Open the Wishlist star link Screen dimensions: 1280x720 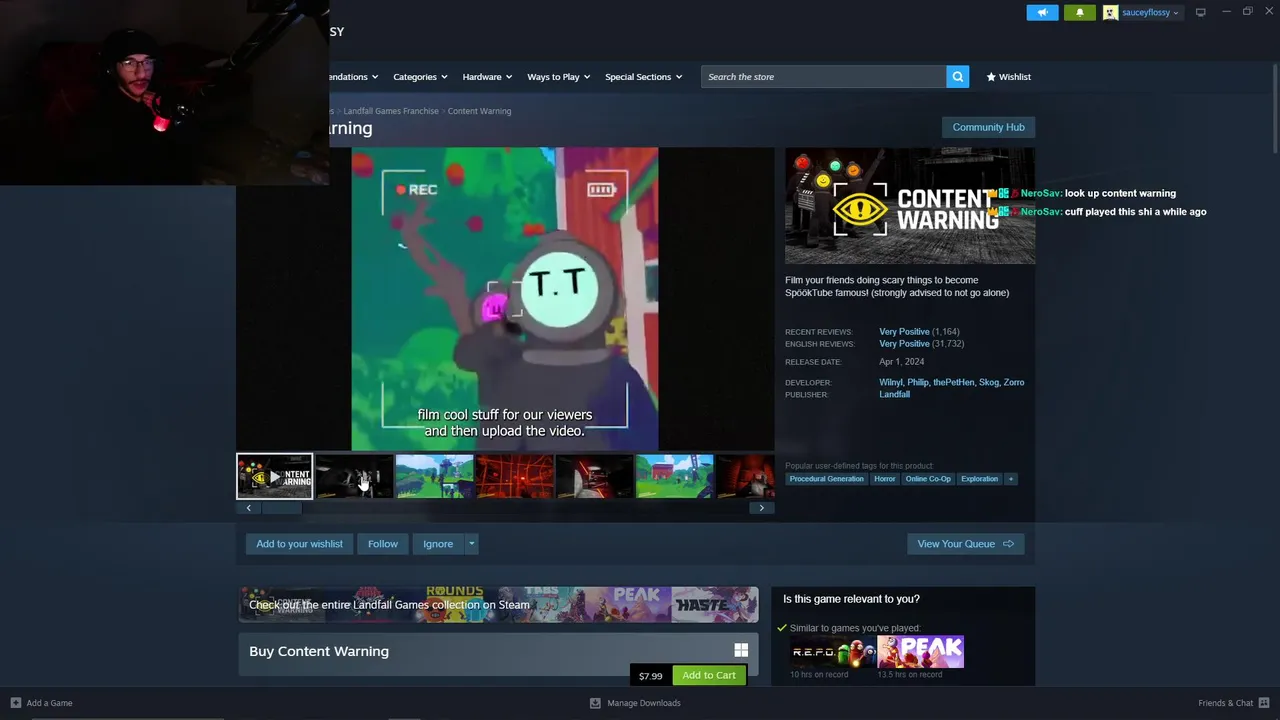(x=1008, y=77)
